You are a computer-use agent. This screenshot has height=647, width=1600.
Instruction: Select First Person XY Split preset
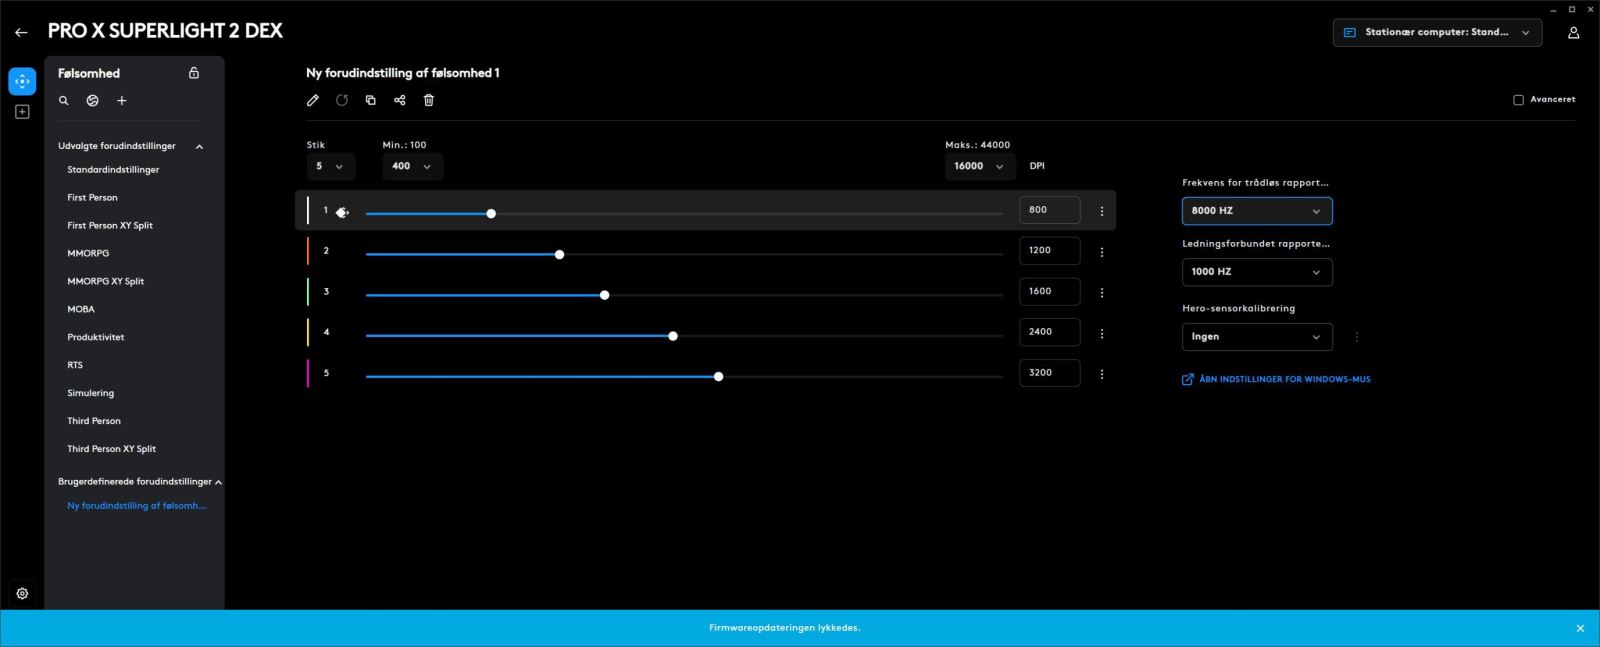pos(110,226)
